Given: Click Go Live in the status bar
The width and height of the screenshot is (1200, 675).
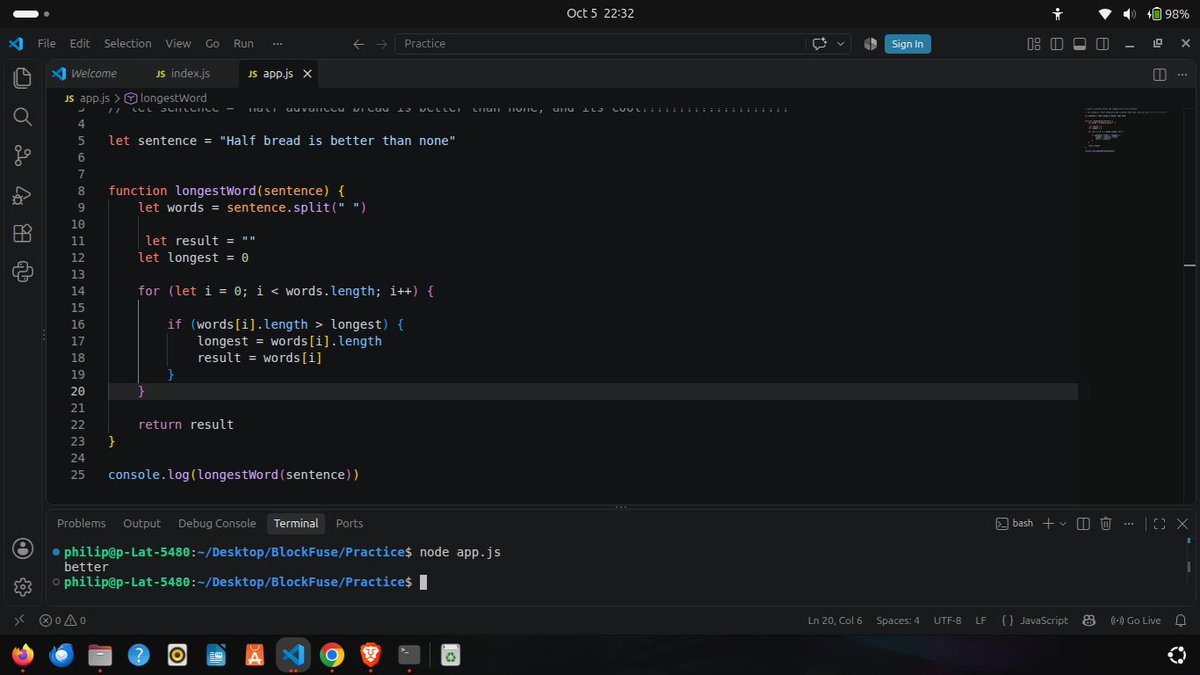Looking at the screenshot, I should tap(1136, 620).
